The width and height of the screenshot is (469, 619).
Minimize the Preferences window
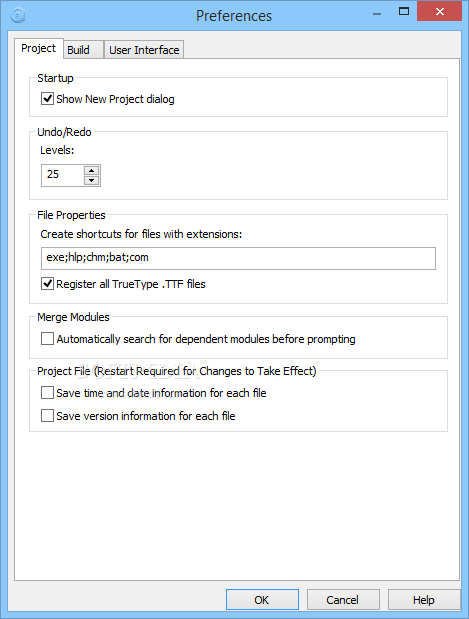377,13
